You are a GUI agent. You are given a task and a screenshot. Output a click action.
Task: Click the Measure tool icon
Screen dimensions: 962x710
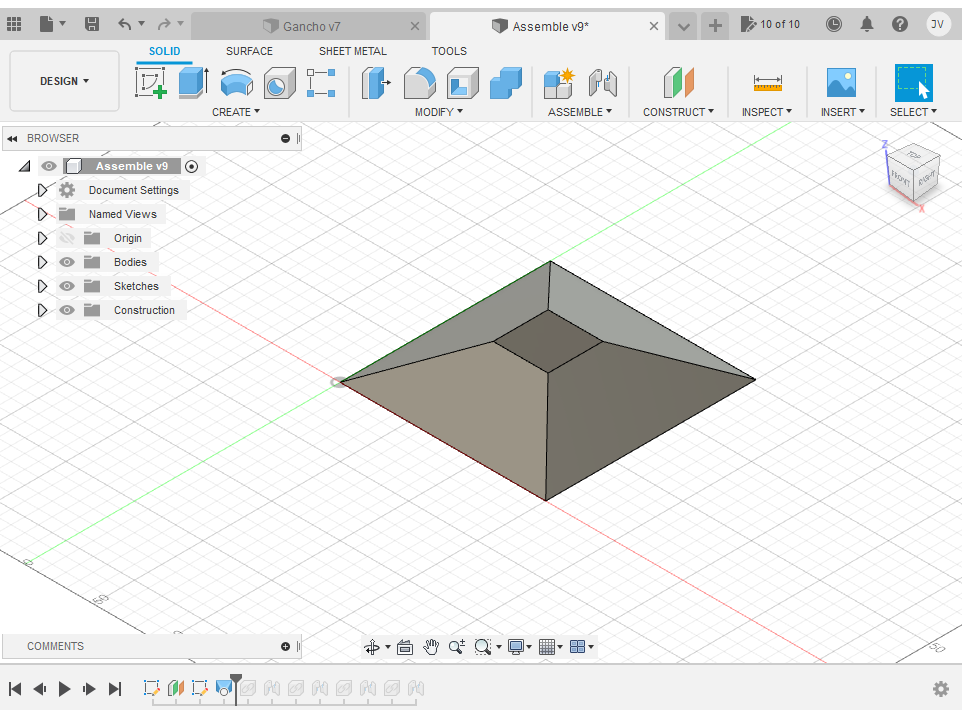click(x=768, y=83)
